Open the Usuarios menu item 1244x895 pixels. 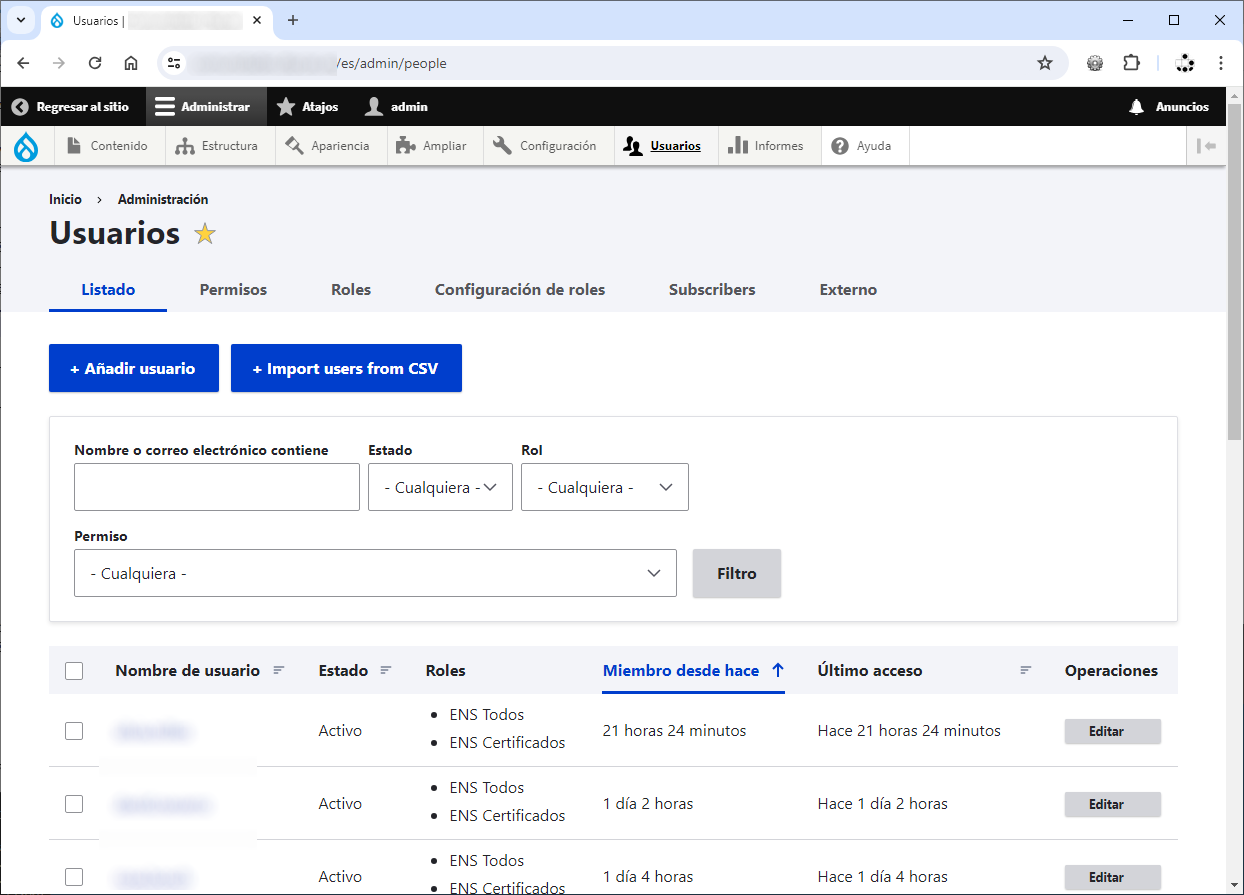point(665,146)
